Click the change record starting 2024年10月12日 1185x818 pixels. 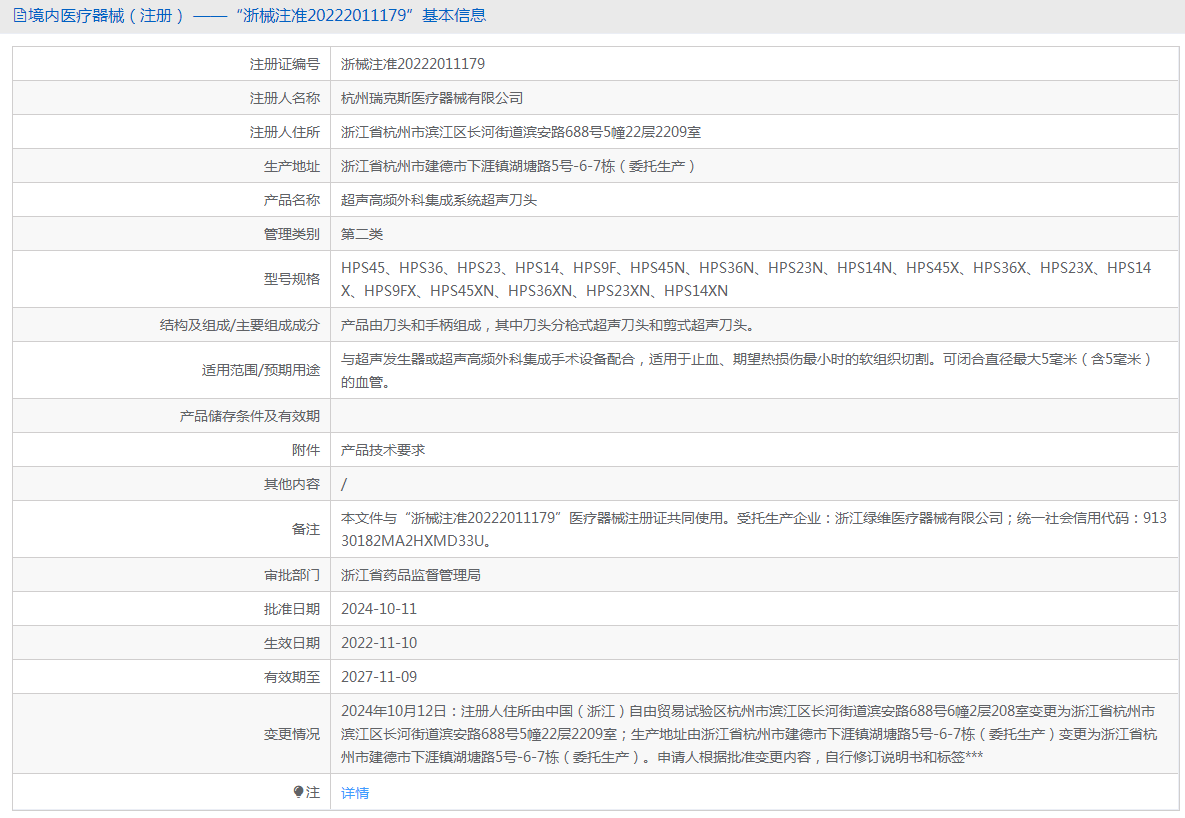click(749, 734)
